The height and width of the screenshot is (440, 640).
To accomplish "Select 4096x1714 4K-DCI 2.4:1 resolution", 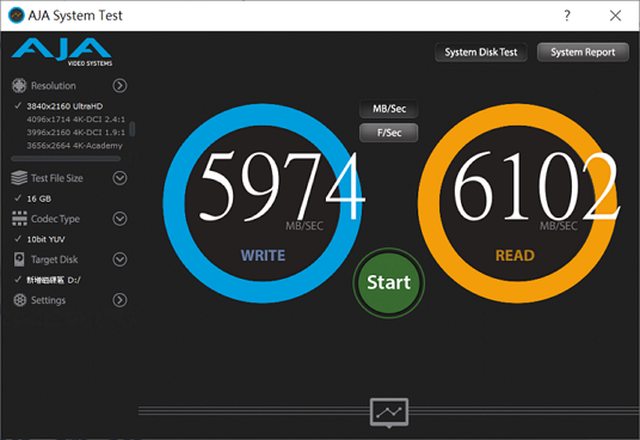I will pyautogui.click(x=75, y=119).
